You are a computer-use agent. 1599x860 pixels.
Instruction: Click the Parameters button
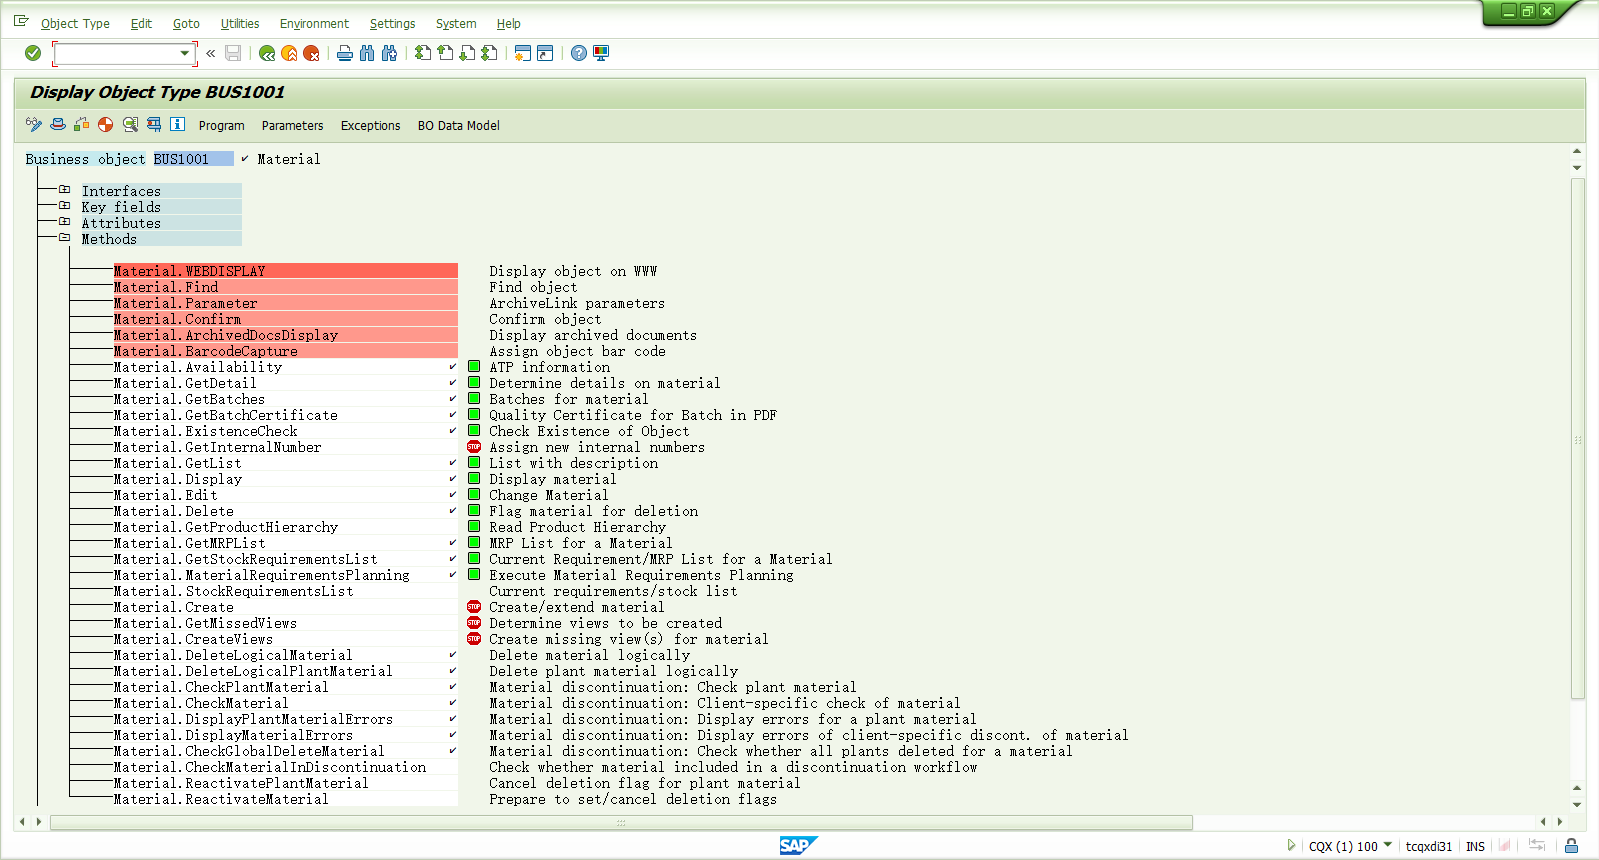292,125
